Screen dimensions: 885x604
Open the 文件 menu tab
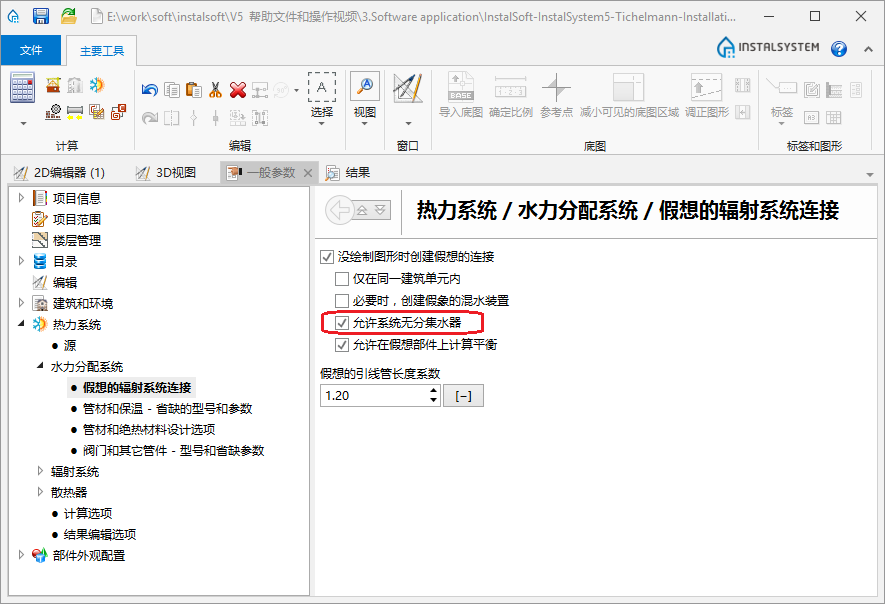31,50
